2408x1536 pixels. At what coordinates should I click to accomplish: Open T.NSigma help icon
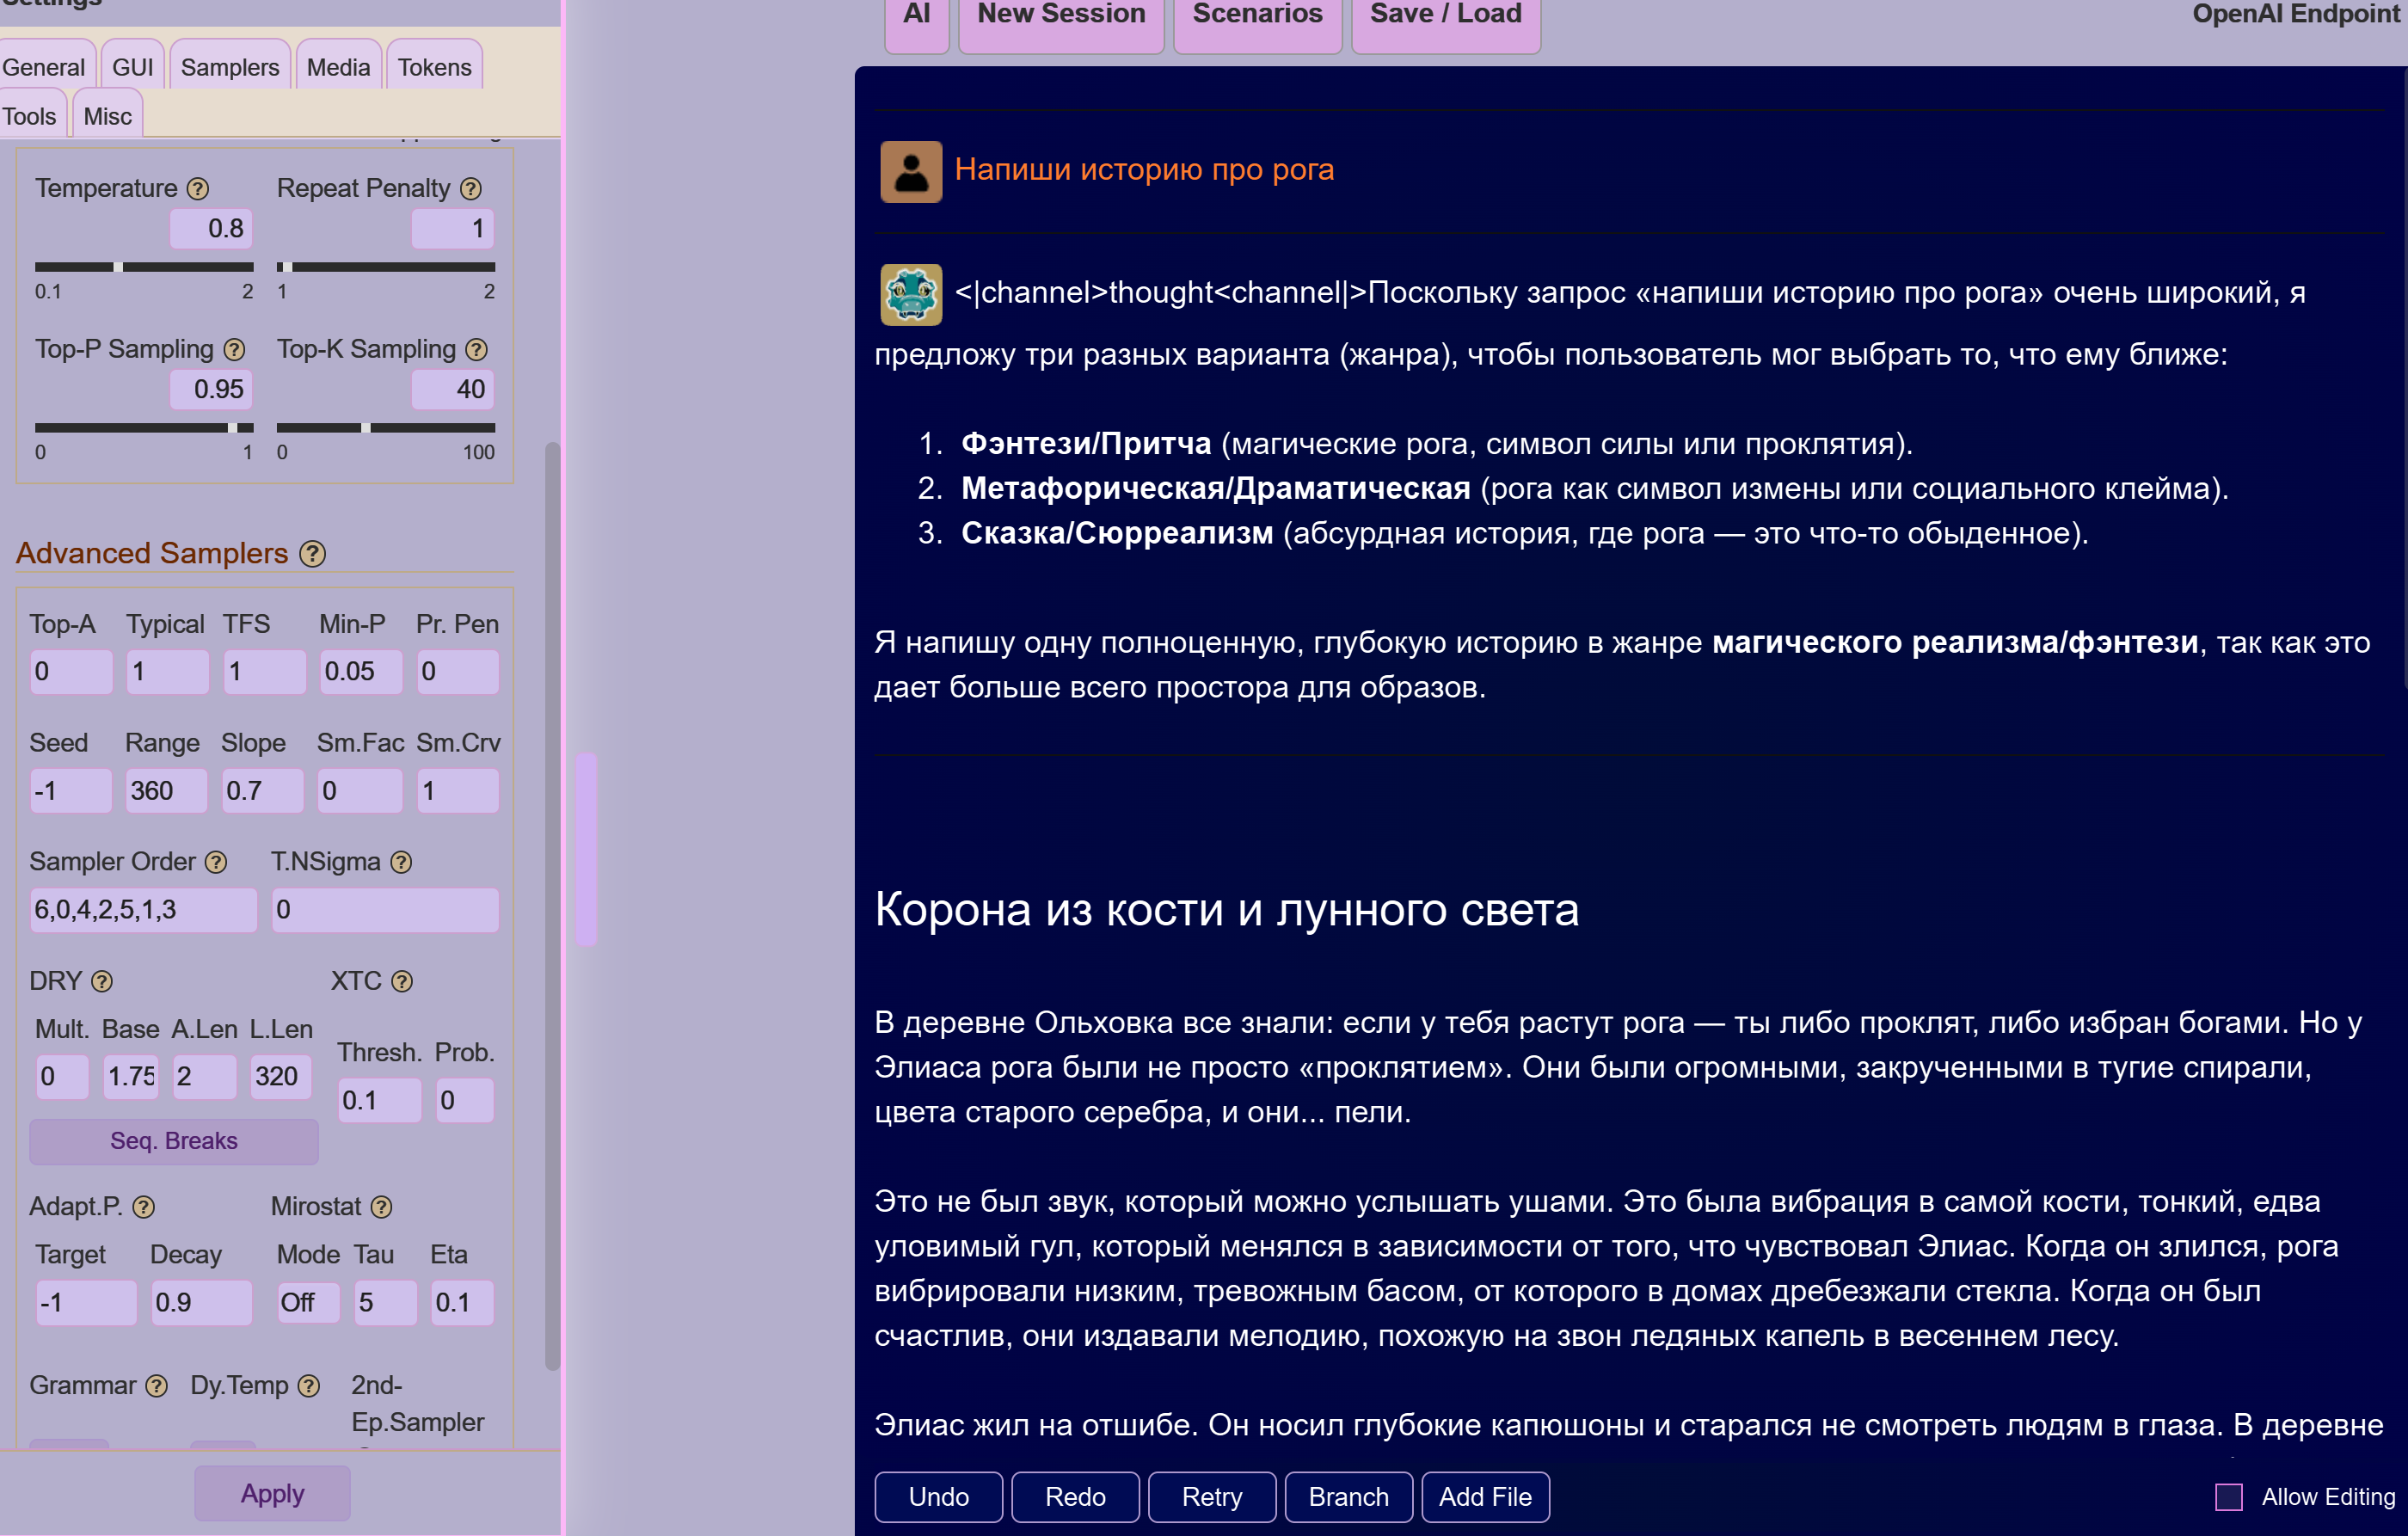[x=401, y=862]
